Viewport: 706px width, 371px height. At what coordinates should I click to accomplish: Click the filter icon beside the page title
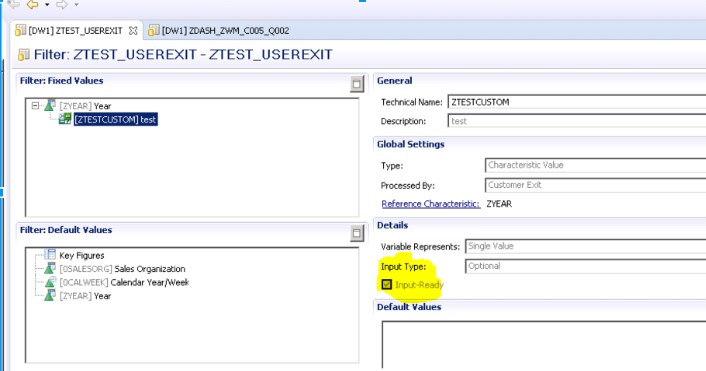point(23,55)
